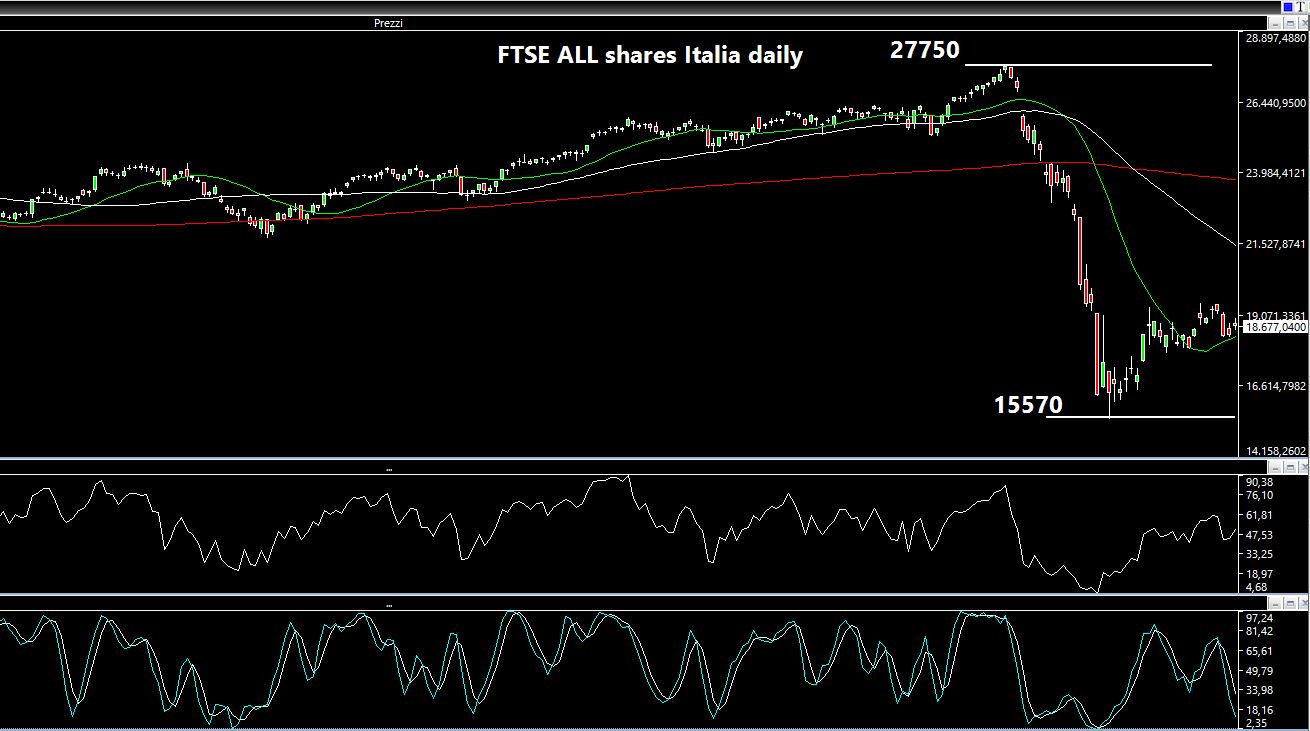Select the "FTSE ALL shares Italia daily" title text

[650, 55]
